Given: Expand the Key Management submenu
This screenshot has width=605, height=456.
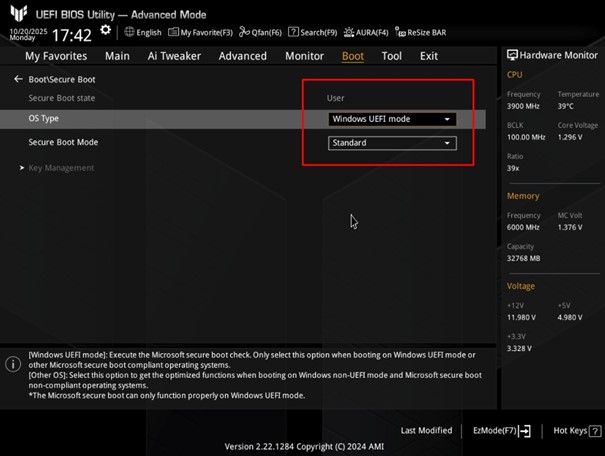Looking at the screenshot, I should coord(61,168).
